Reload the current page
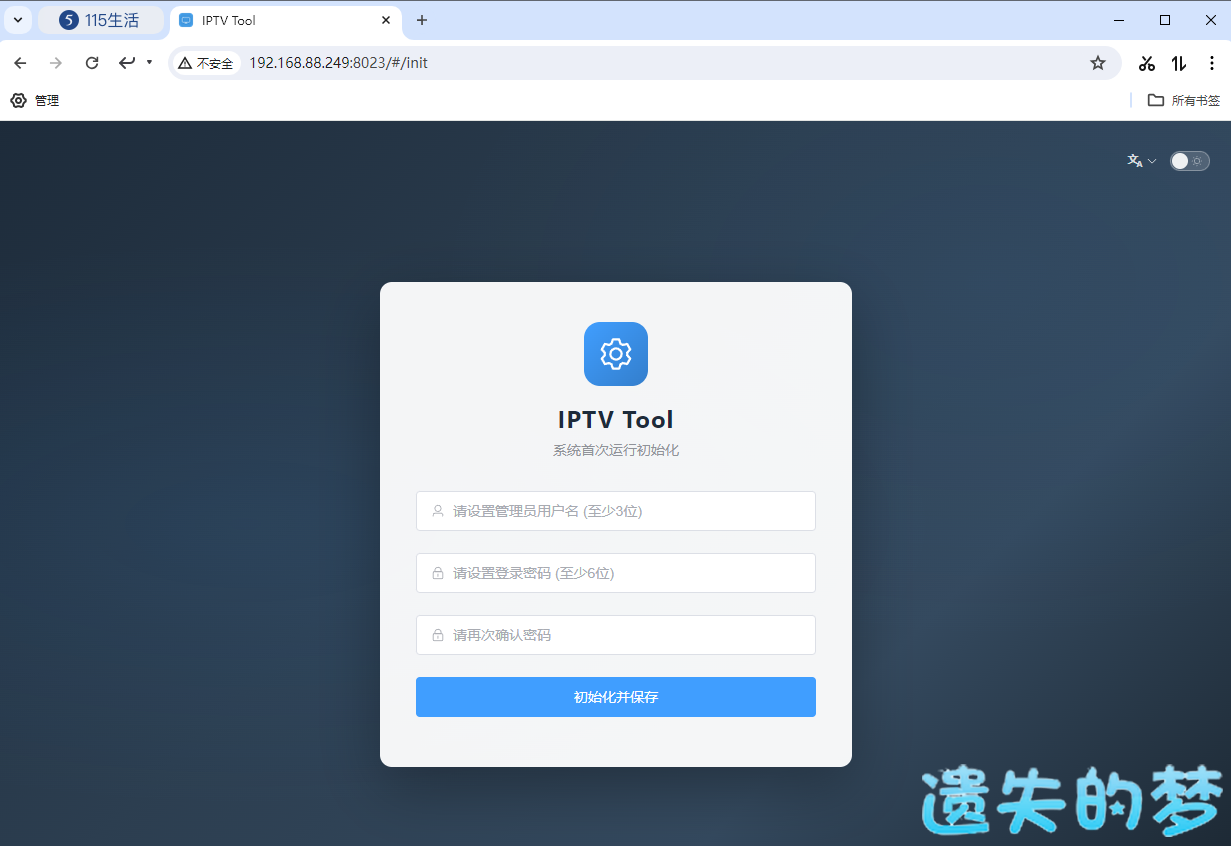Viewport: 1231px width, 846px height. tap(92, 63)
